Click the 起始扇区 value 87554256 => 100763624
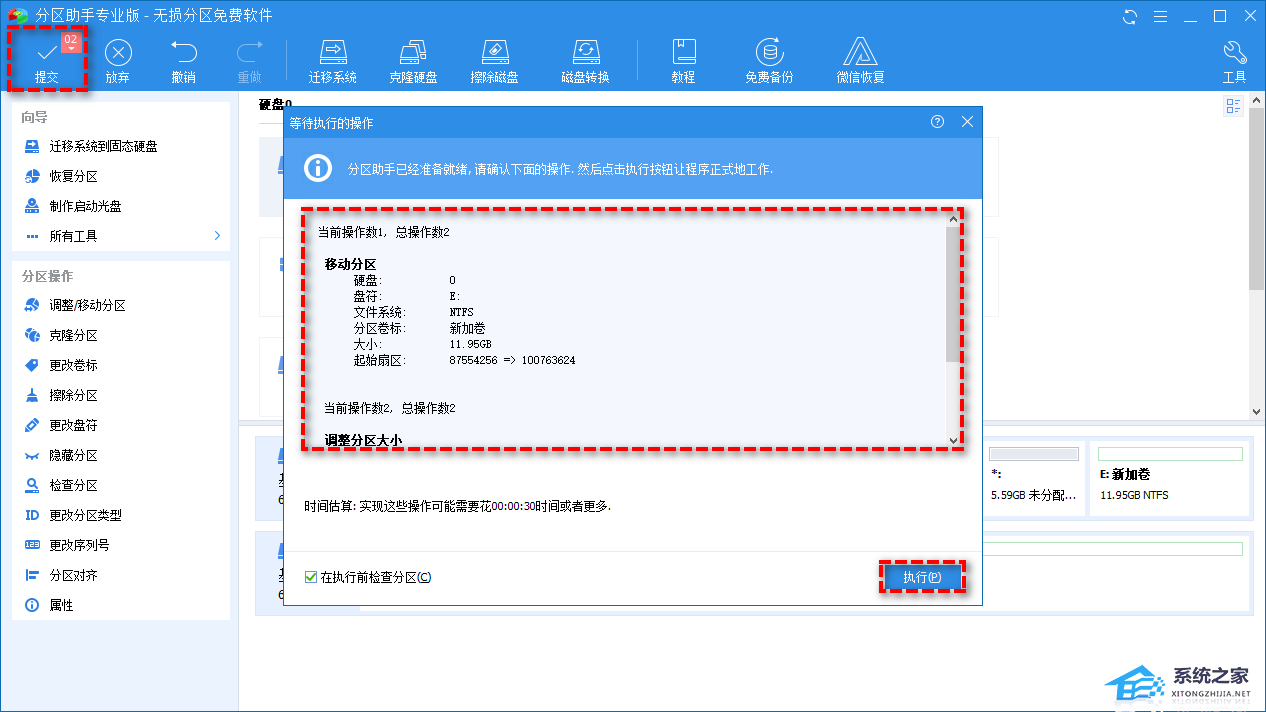This screenshot has height=712, width=1266. point(512,360)
